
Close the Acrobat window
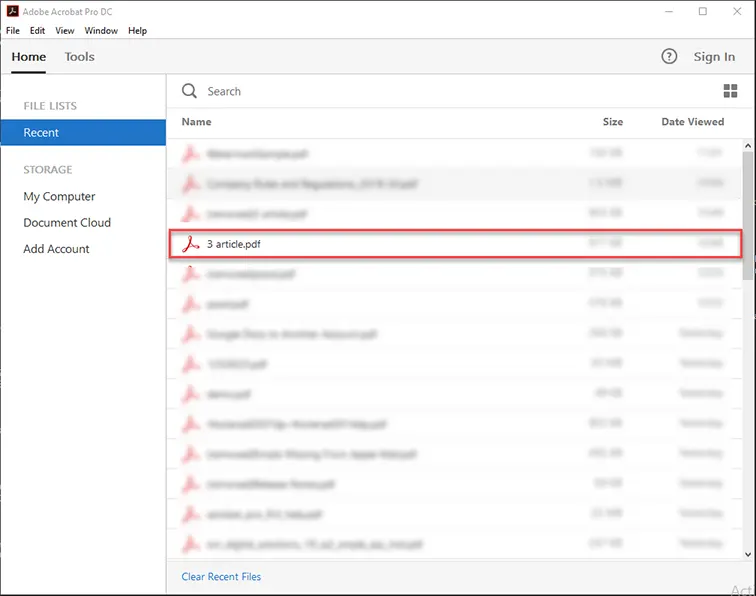coord(737,12)
